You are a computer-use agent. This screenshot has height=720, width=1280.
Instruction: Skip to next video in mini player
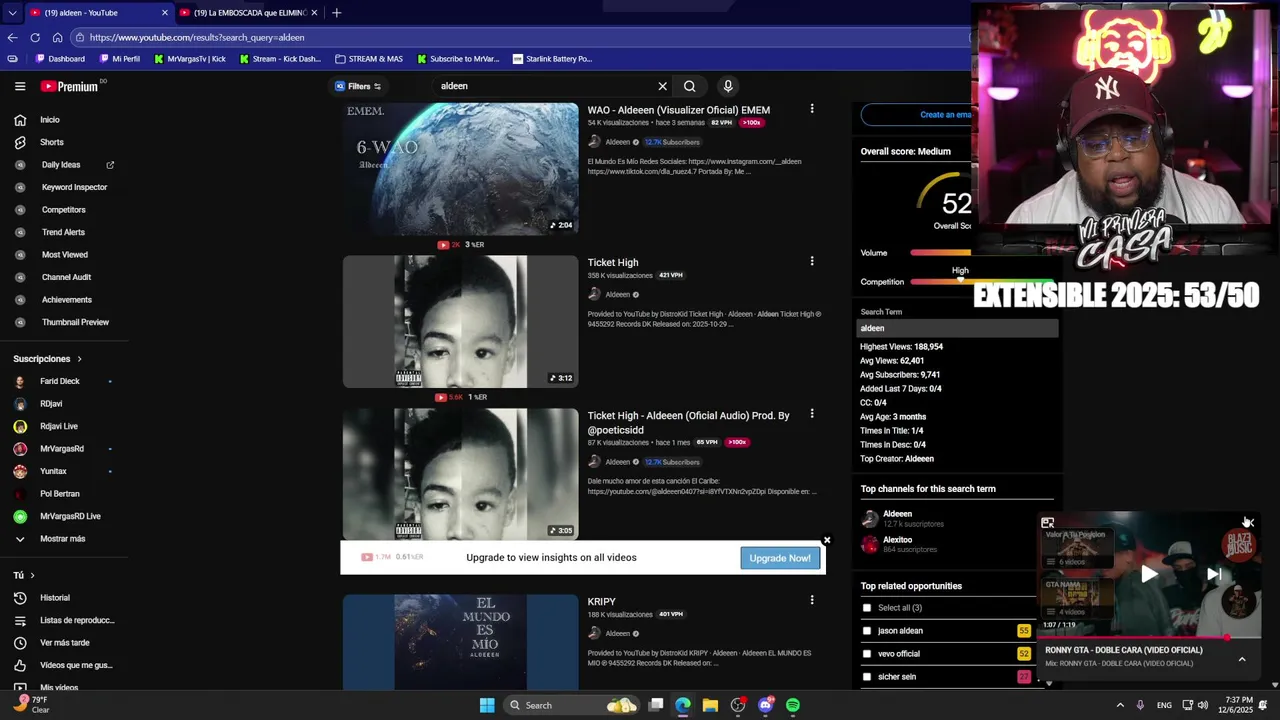[1214, 574]
